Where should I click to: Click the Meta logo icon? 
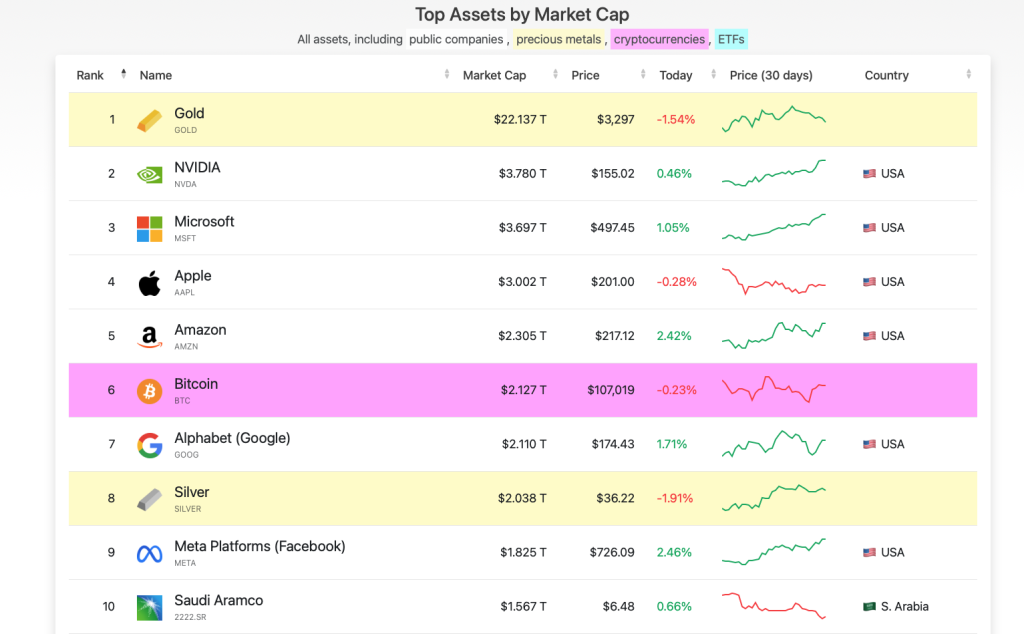(x=150, y=554)
